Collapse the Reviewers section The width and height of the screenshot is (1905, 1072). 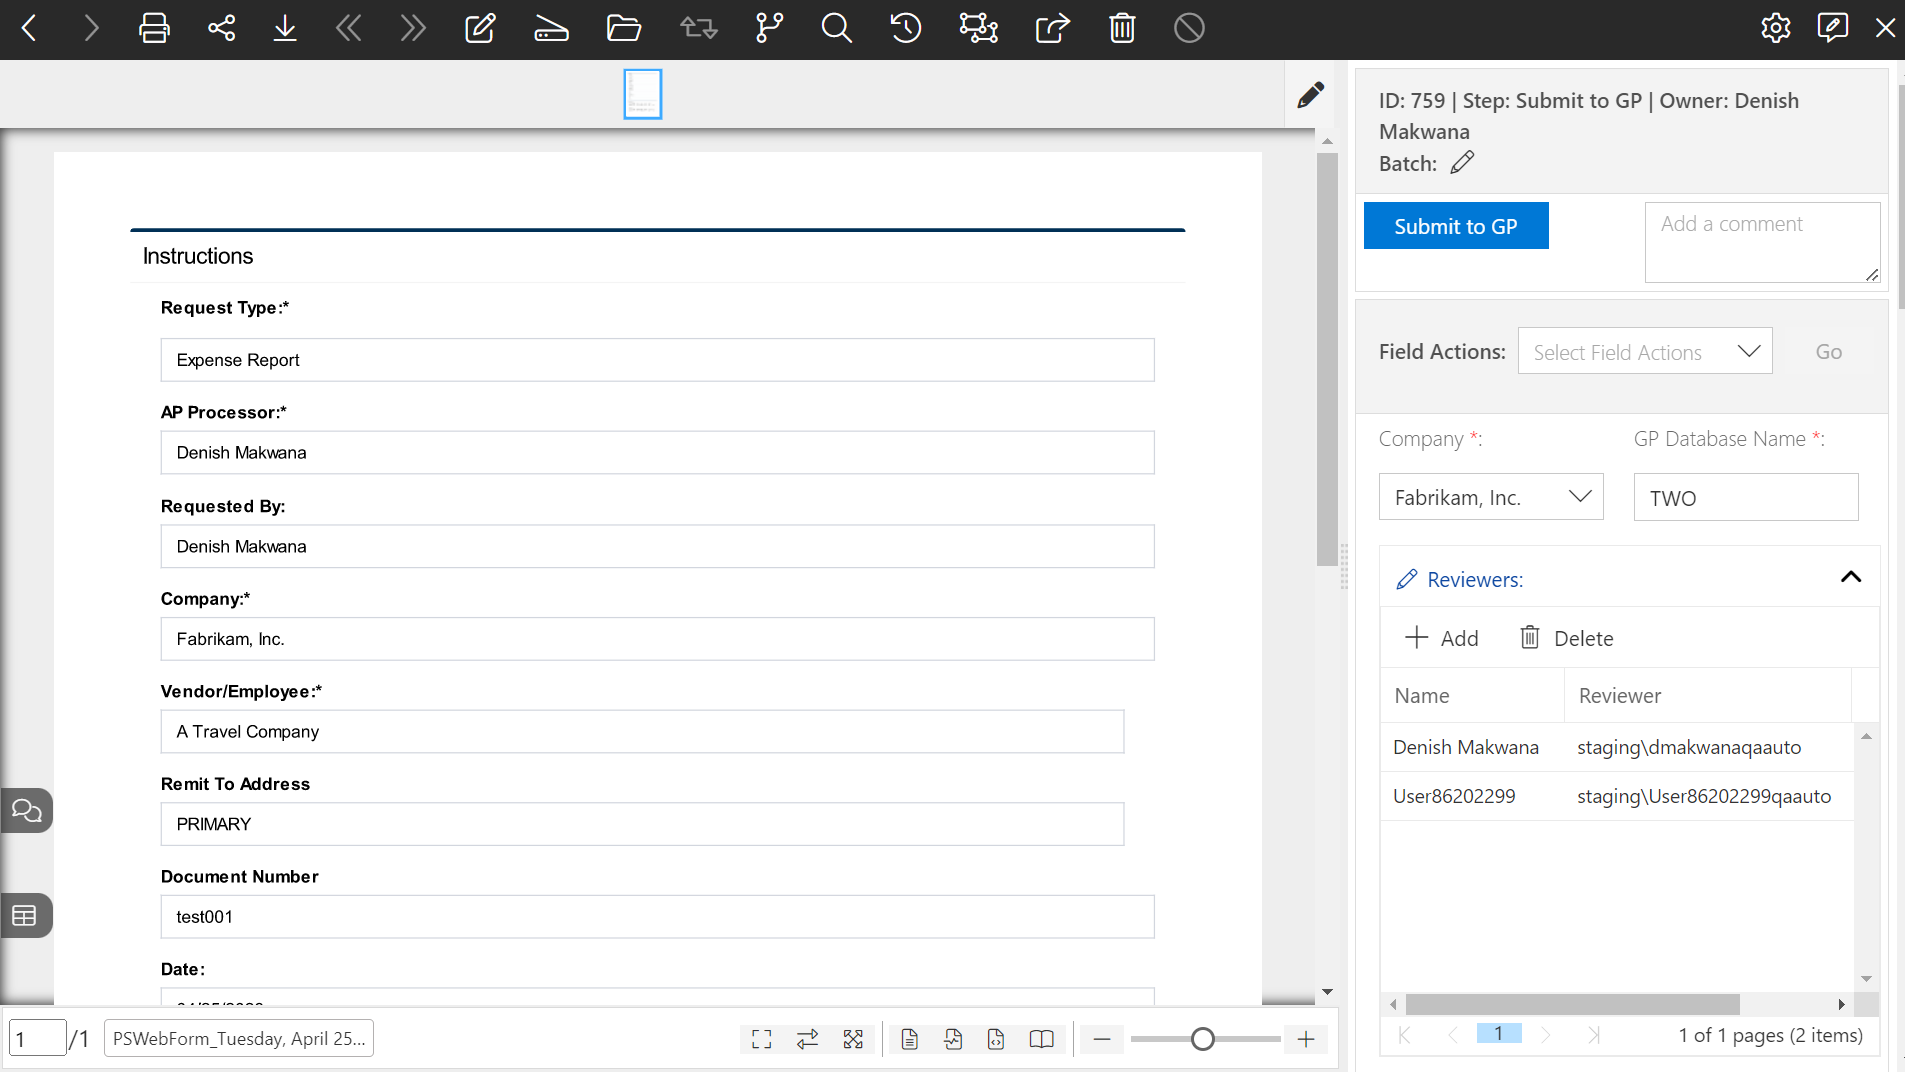tap(1851, 577)
